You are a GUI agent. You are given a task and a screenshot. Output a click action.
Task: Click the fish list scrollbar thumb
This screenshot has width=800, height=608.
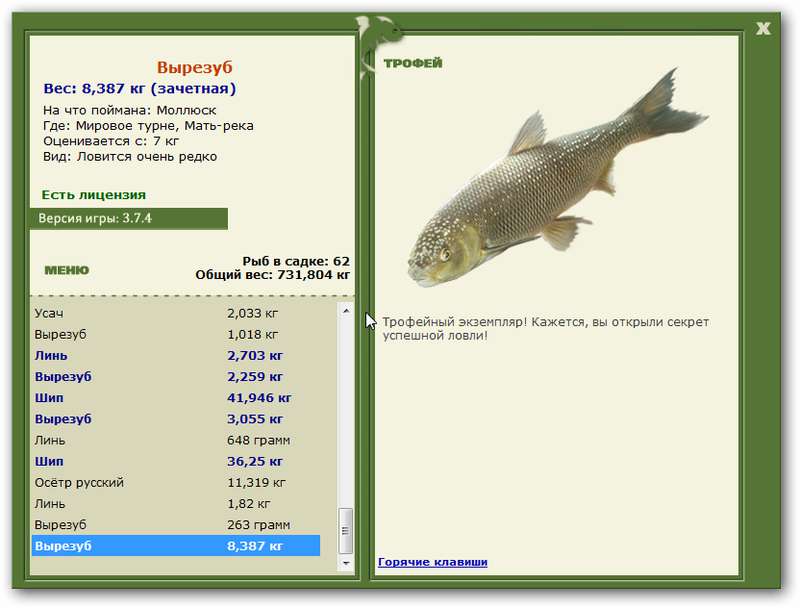(x=346, y=530)
